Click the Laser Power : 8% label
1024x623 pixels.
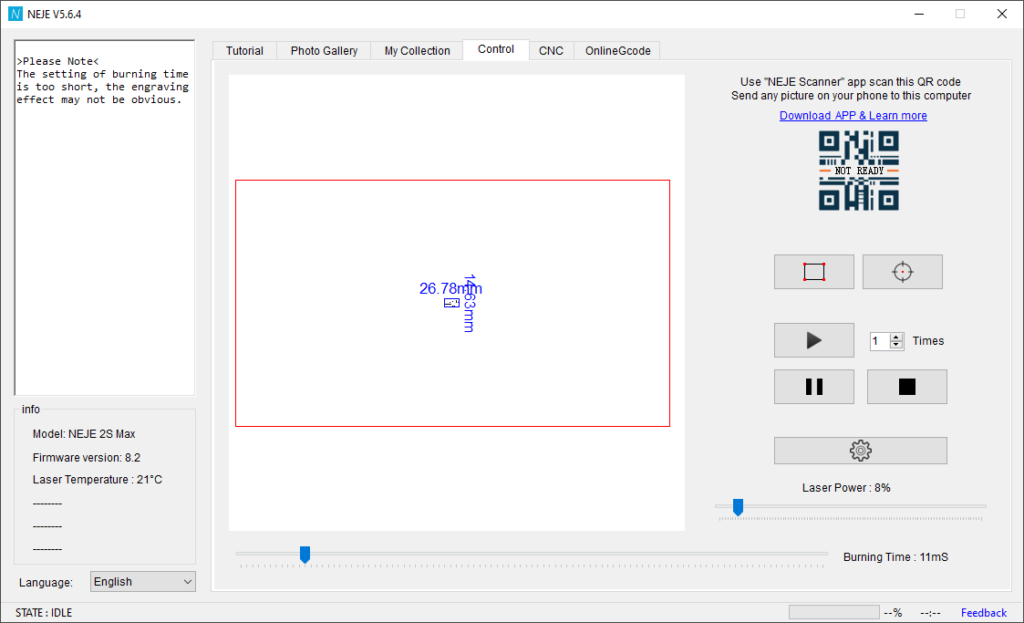[x=846, y=488]
